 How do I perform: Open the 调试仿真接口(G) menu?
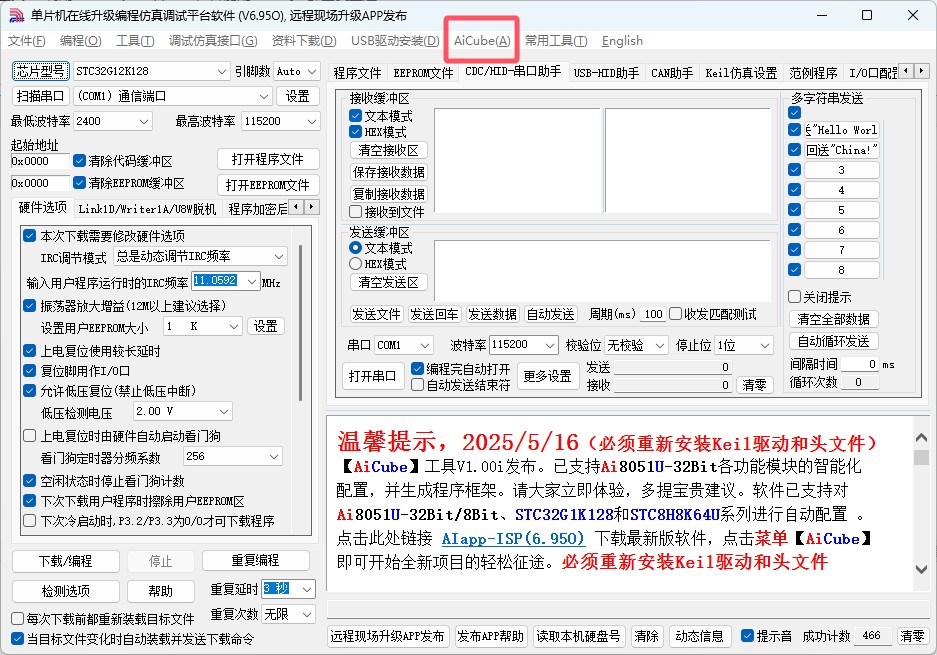[213, 41]
